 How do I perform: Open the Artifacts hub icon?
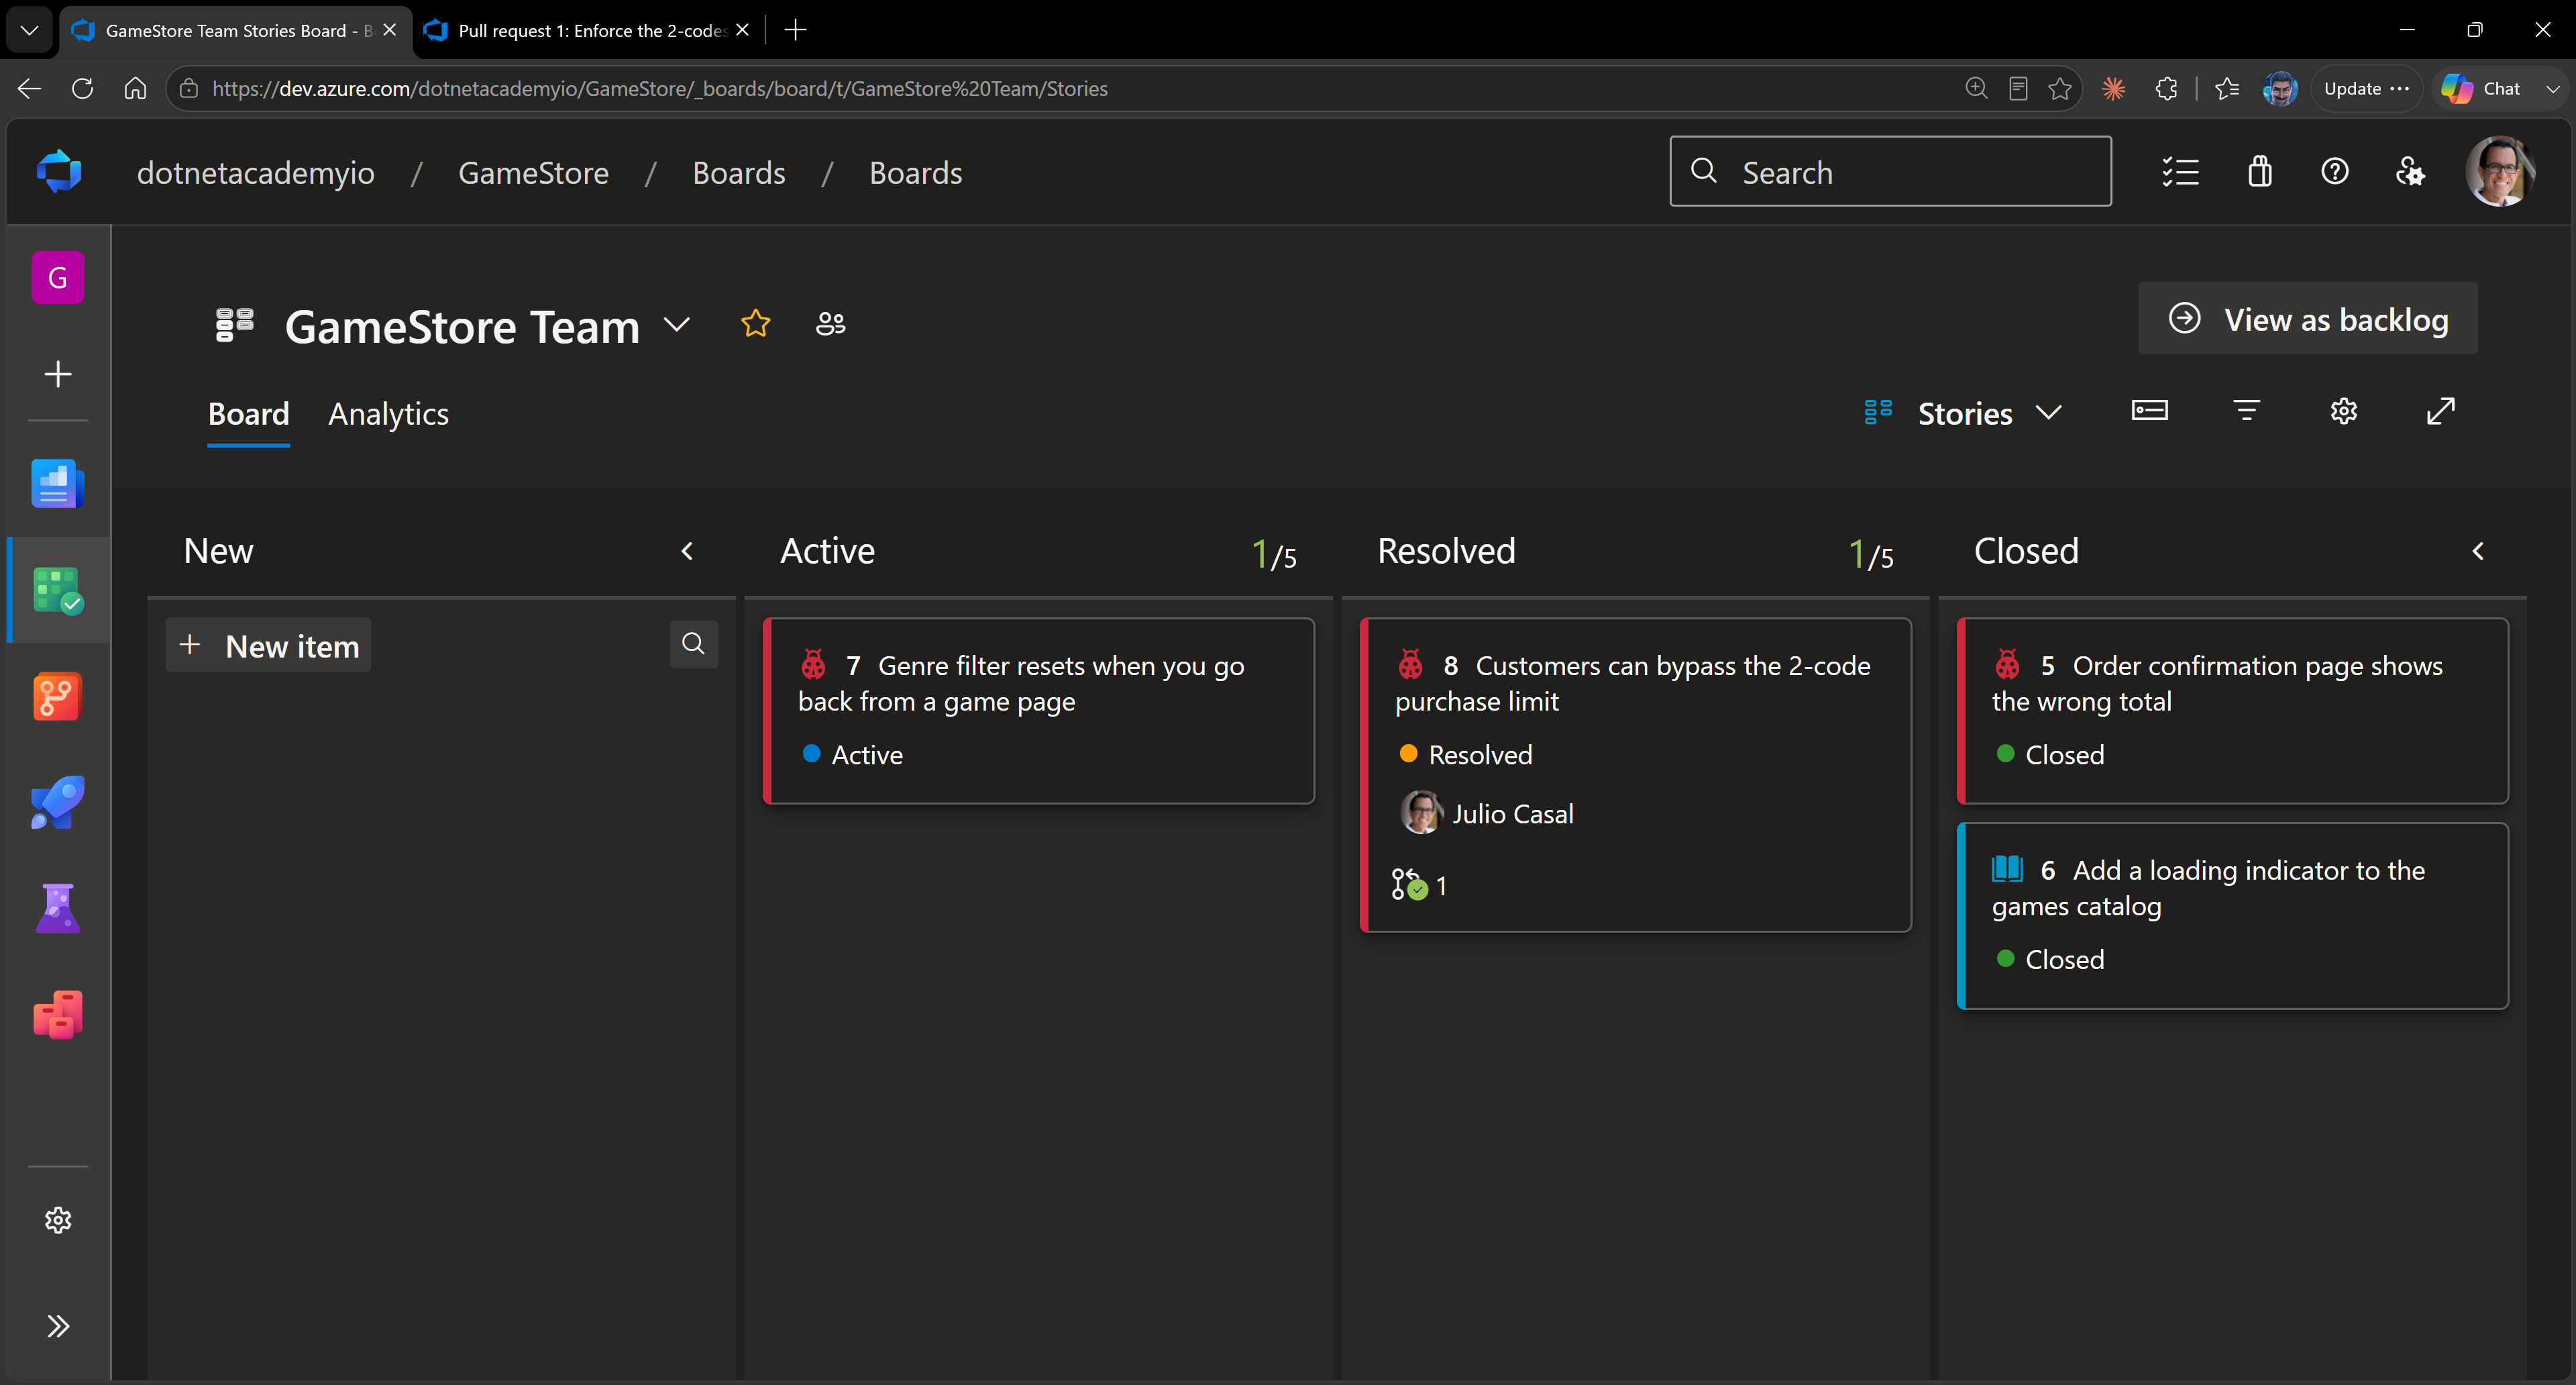(58, 1014)
